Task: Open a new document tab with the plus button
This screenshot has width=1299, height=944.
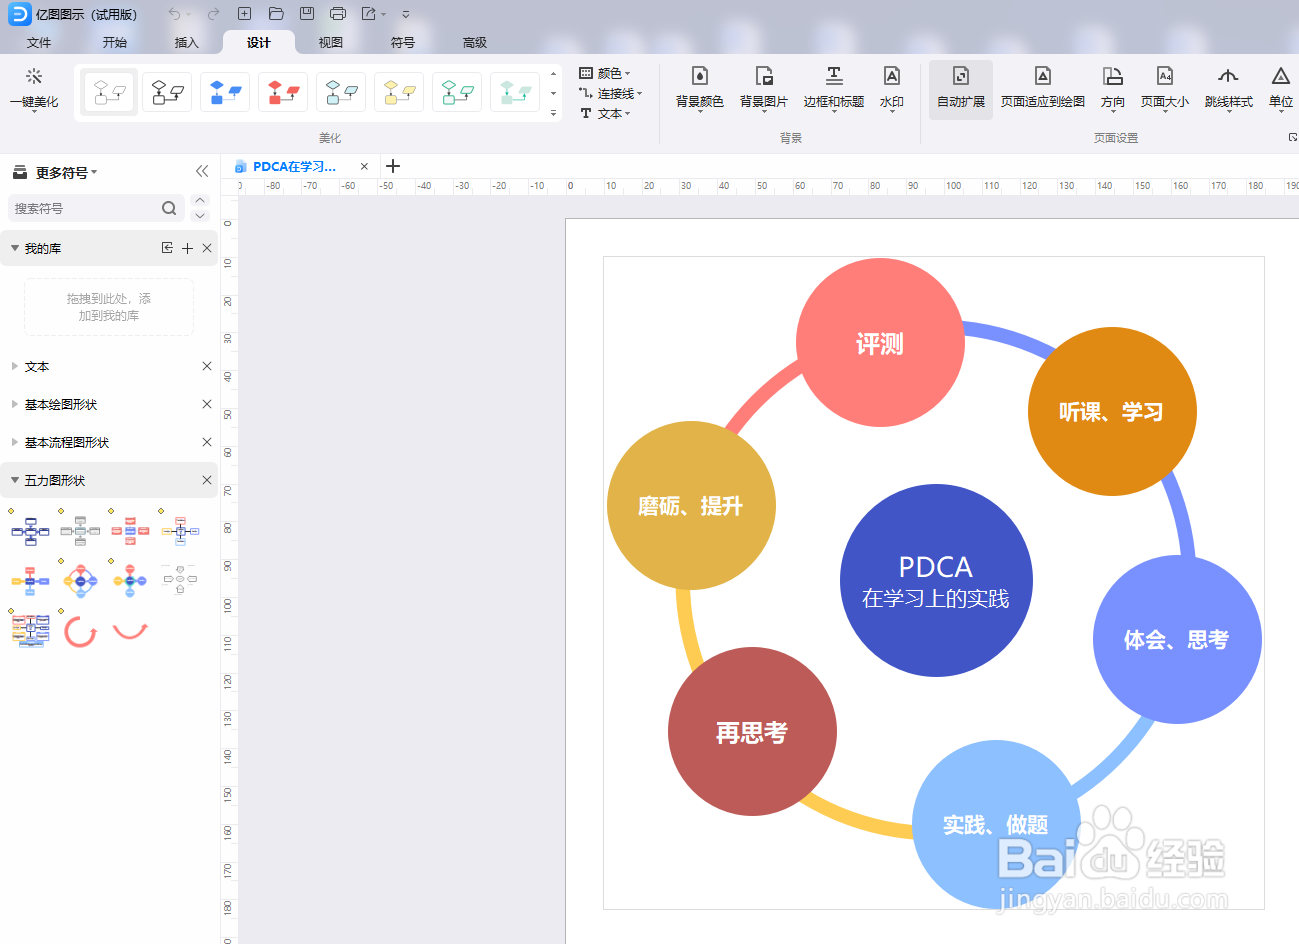Action: (392, 166)
